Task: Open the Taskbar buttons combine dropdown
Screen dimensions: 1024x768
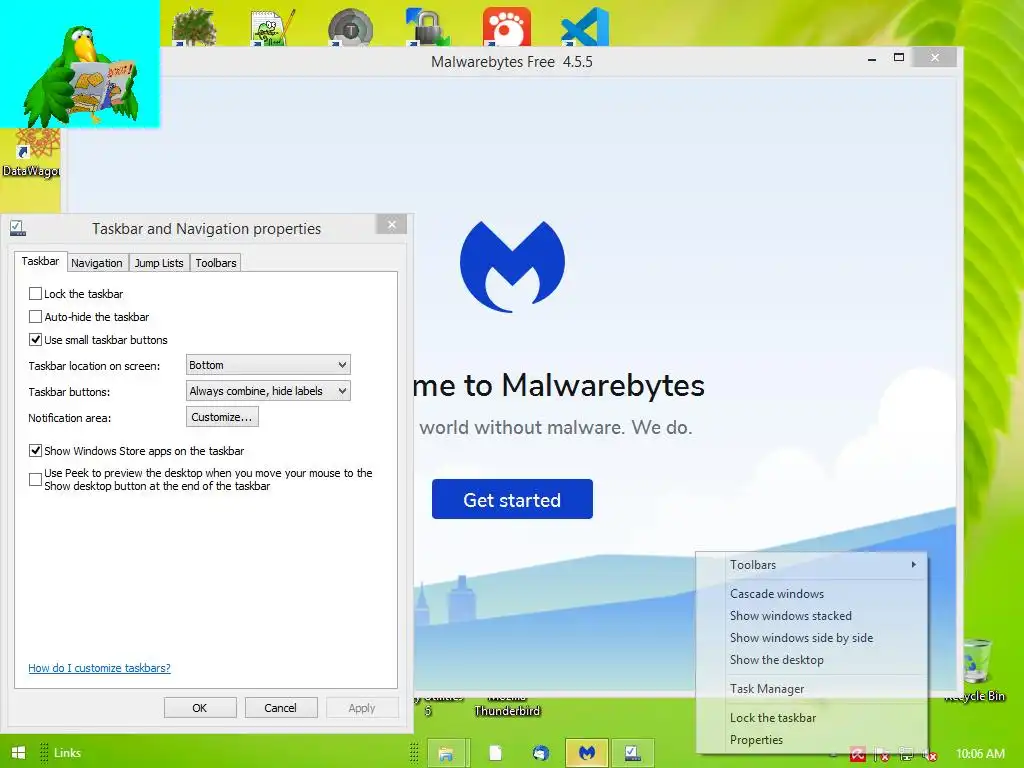Action: click(268, 391)
